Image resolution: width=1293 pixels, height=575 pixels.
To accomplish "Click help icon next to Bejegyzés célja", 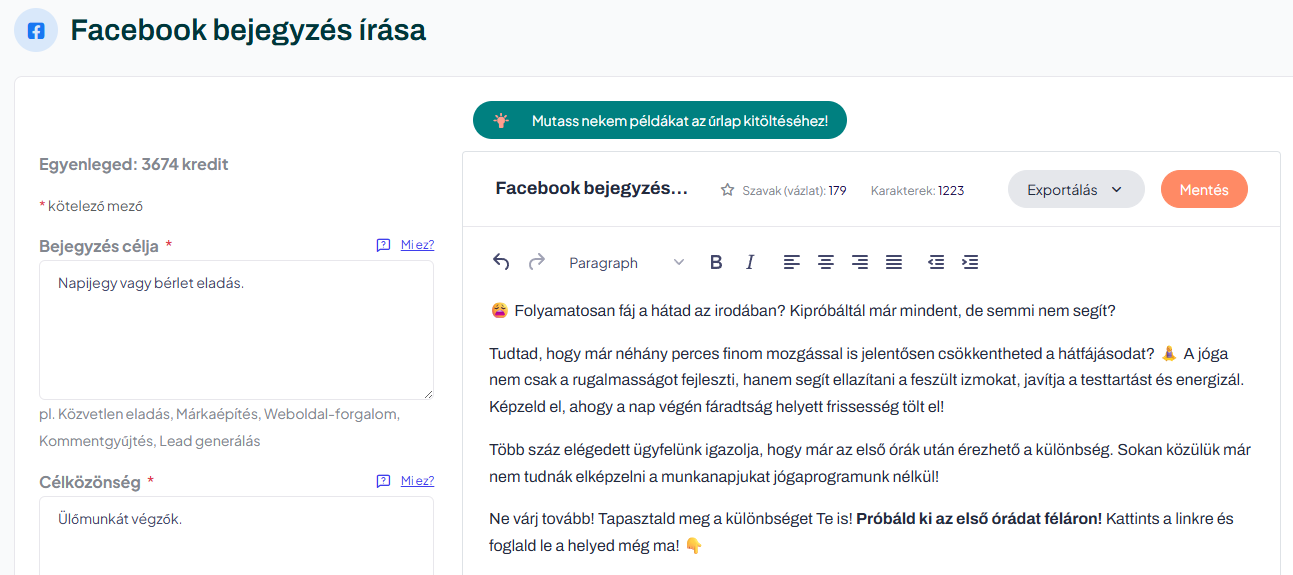I will tap(383, 245).
